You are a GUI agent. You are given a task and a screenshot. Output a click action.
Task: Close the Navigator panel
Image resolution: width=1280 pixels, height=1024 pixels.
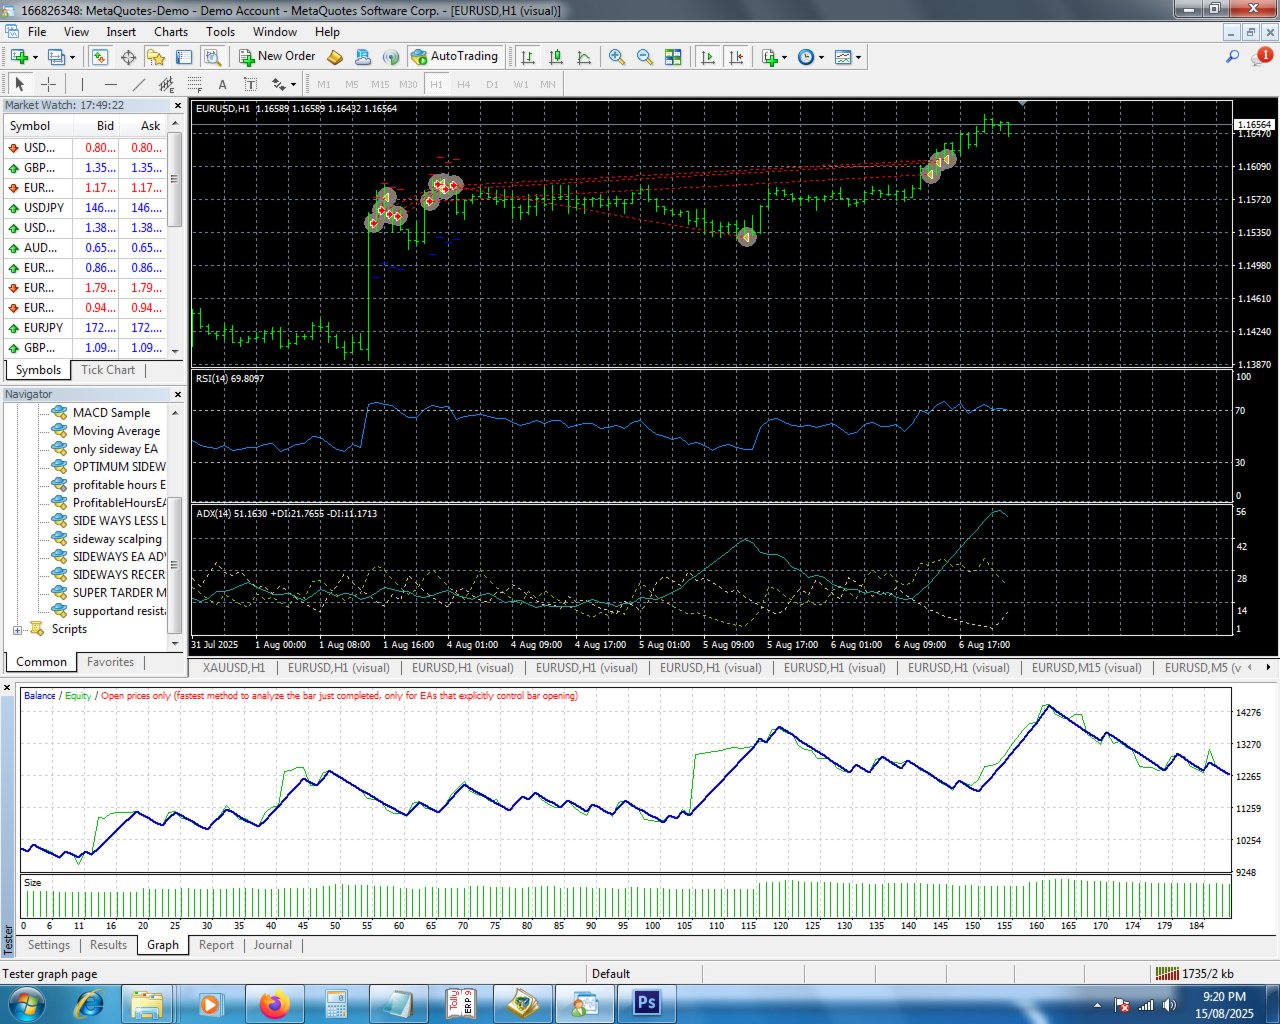click(x=178, y=394)
